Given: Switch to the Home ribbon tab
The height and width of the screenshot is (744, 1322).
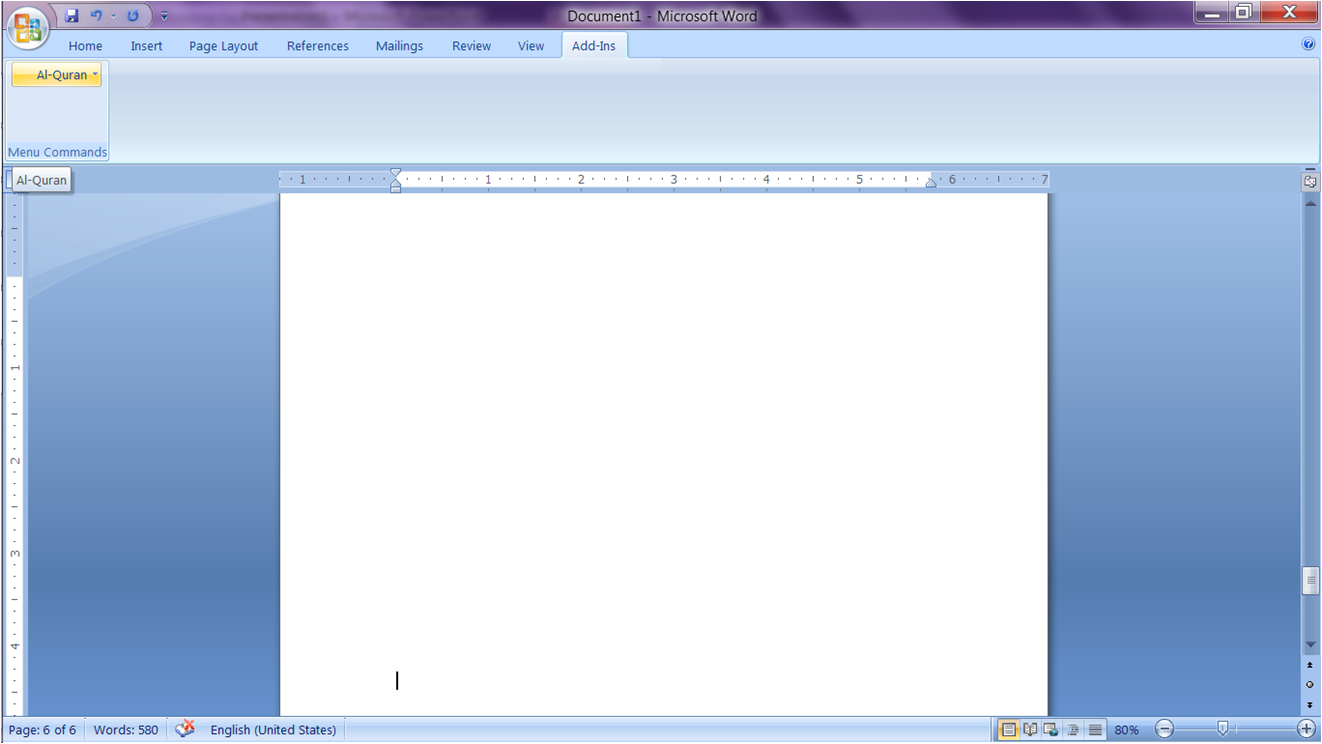Looking at the screenshot, I should 85,45.
